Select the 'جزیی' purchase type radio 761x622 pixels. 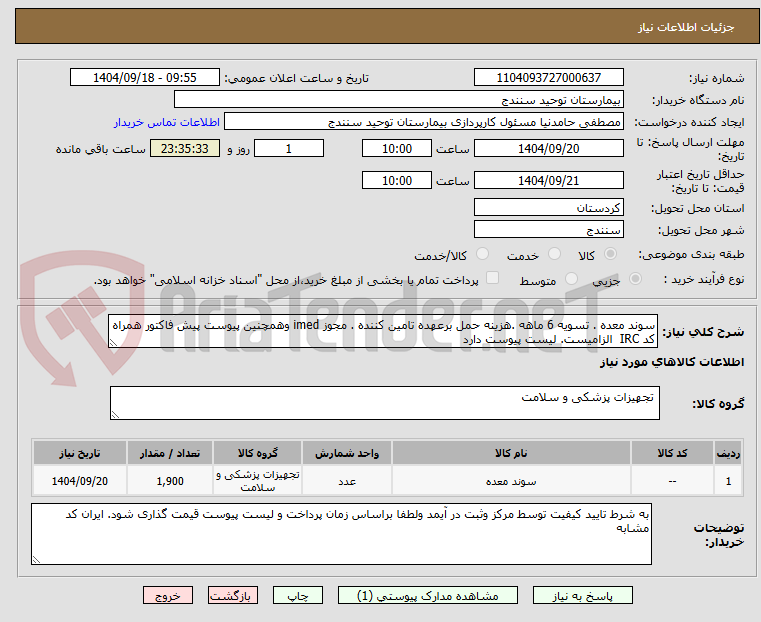coord(635,278)
